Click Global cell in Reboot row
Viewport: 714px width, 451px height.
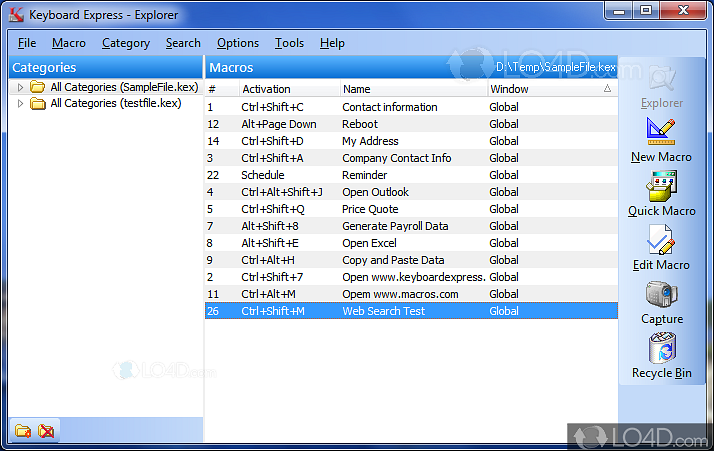click(x=504, y=124)
